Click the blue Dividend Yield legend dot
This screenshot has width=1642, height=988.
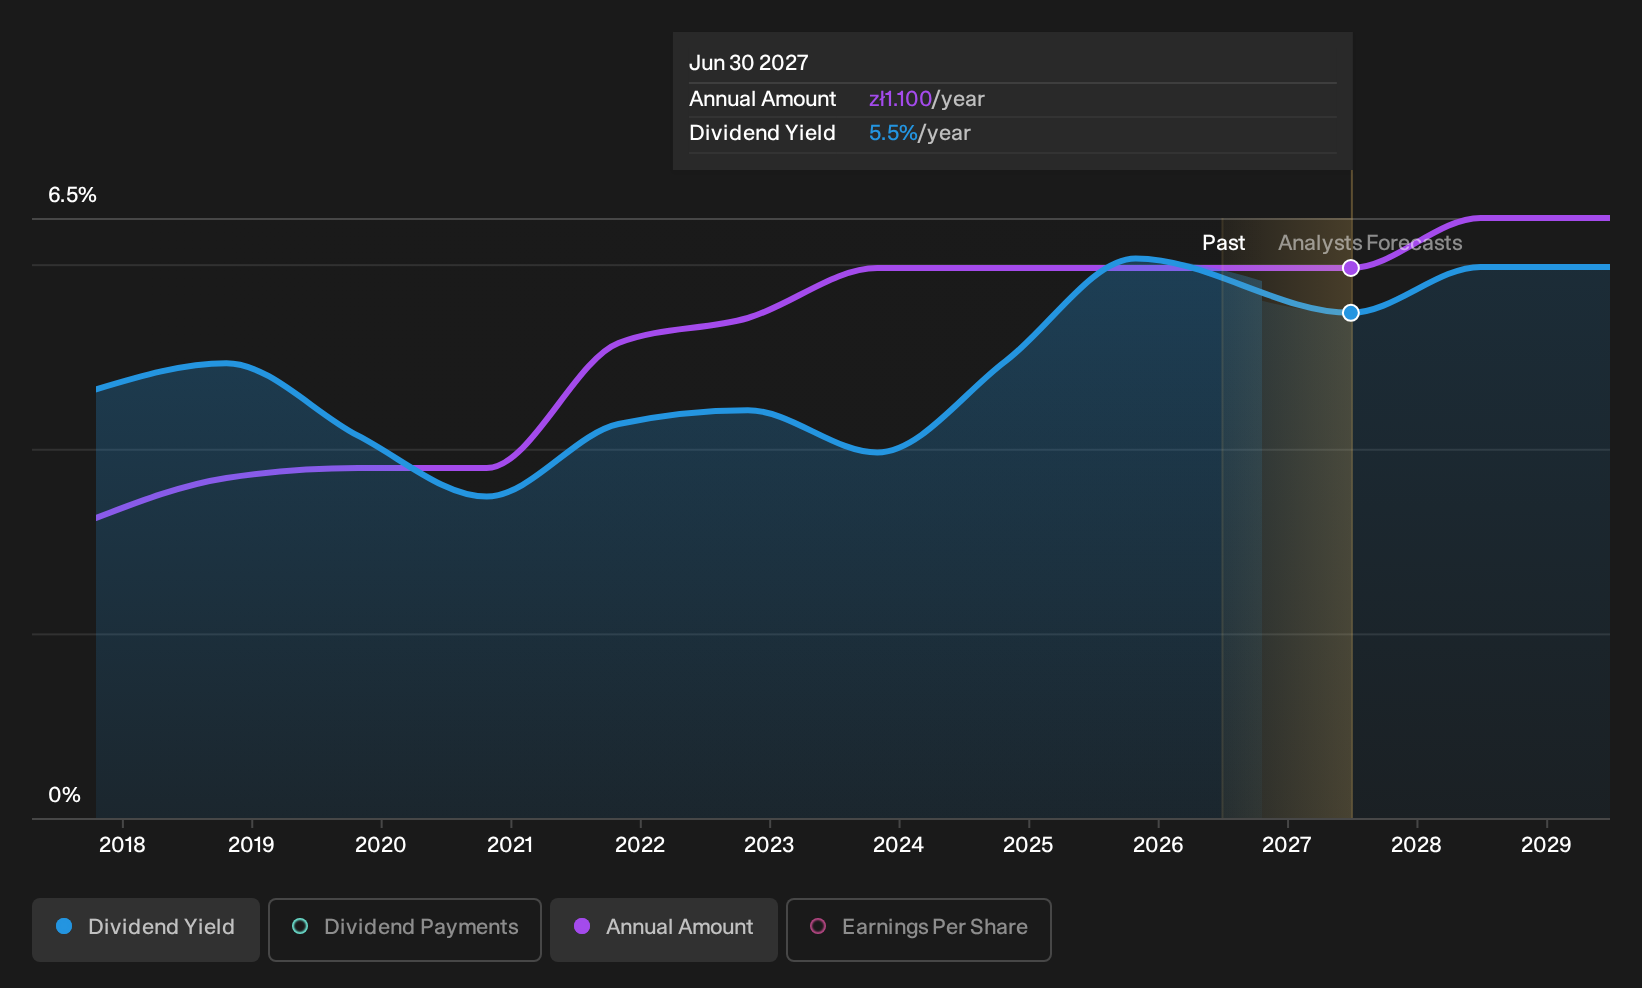(x=64, y=926)
